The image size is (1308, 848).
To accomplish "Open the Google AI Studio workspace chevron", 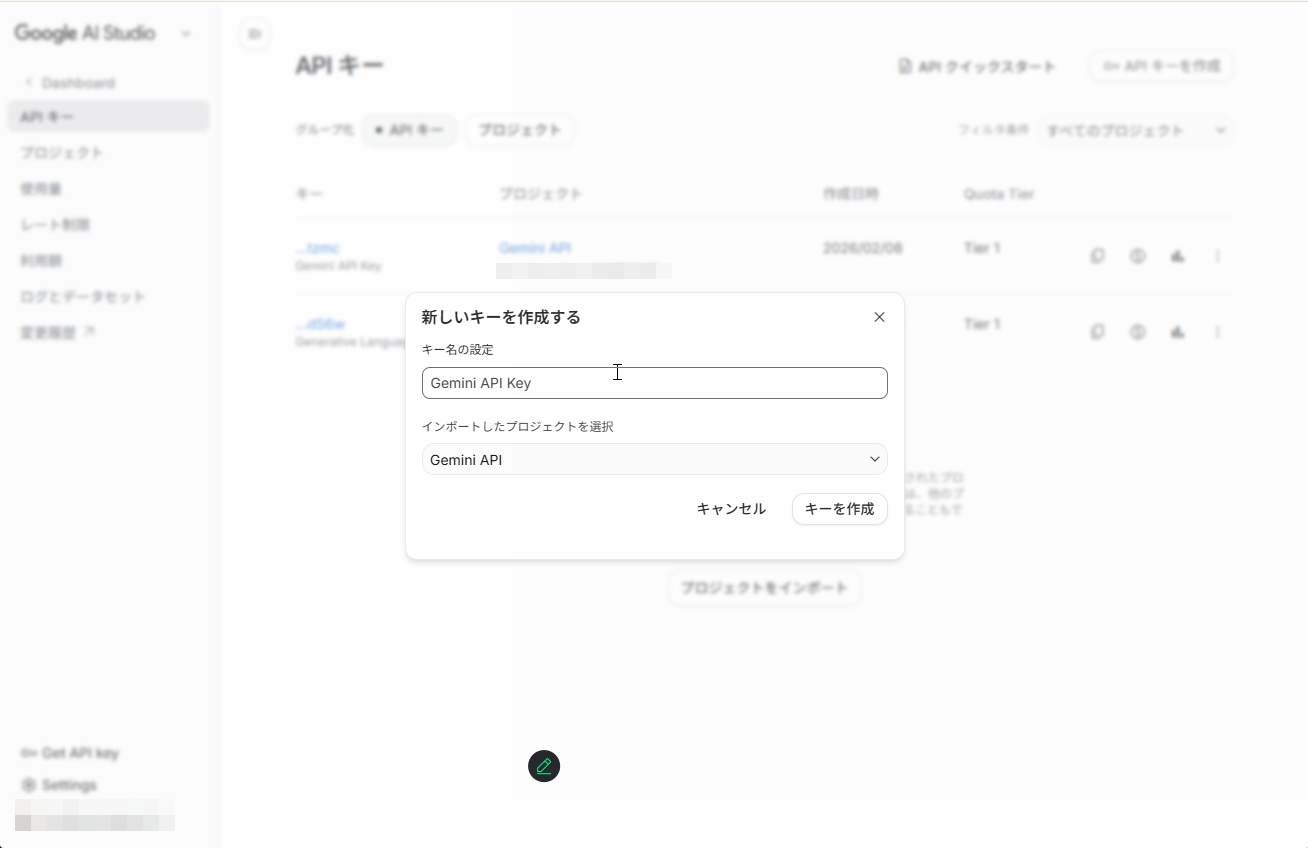I will pyautogui.click(x=186, y=33).
